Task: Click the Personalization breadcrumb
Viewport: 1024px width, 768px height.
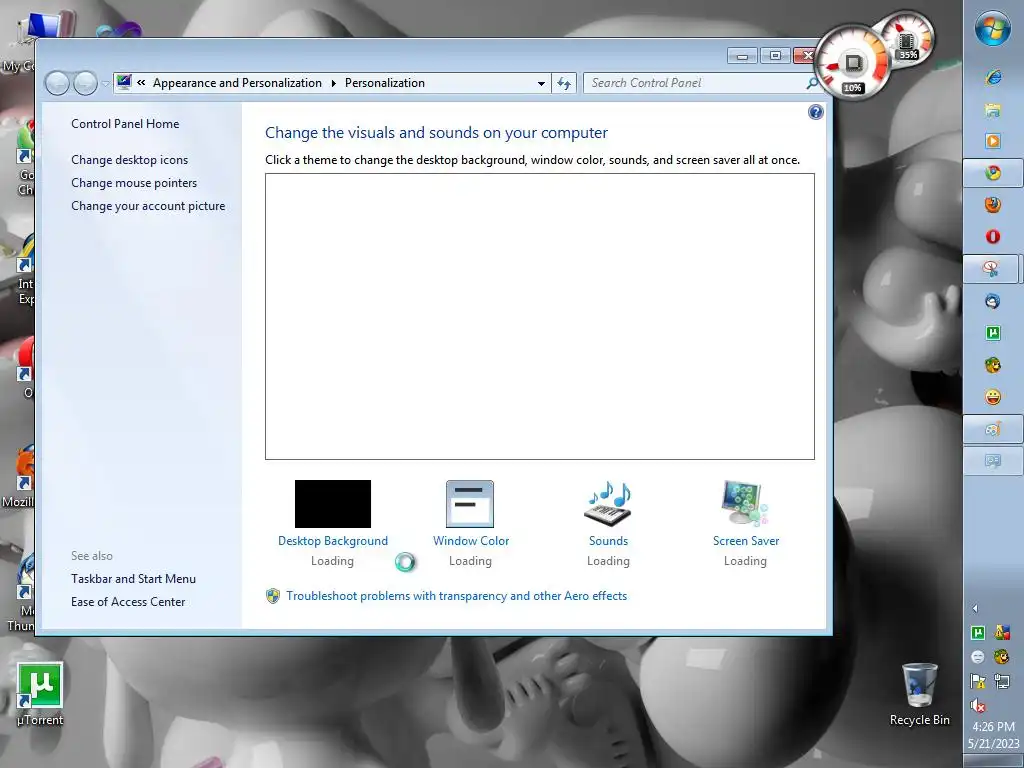Action: click(x=385, y=83)
